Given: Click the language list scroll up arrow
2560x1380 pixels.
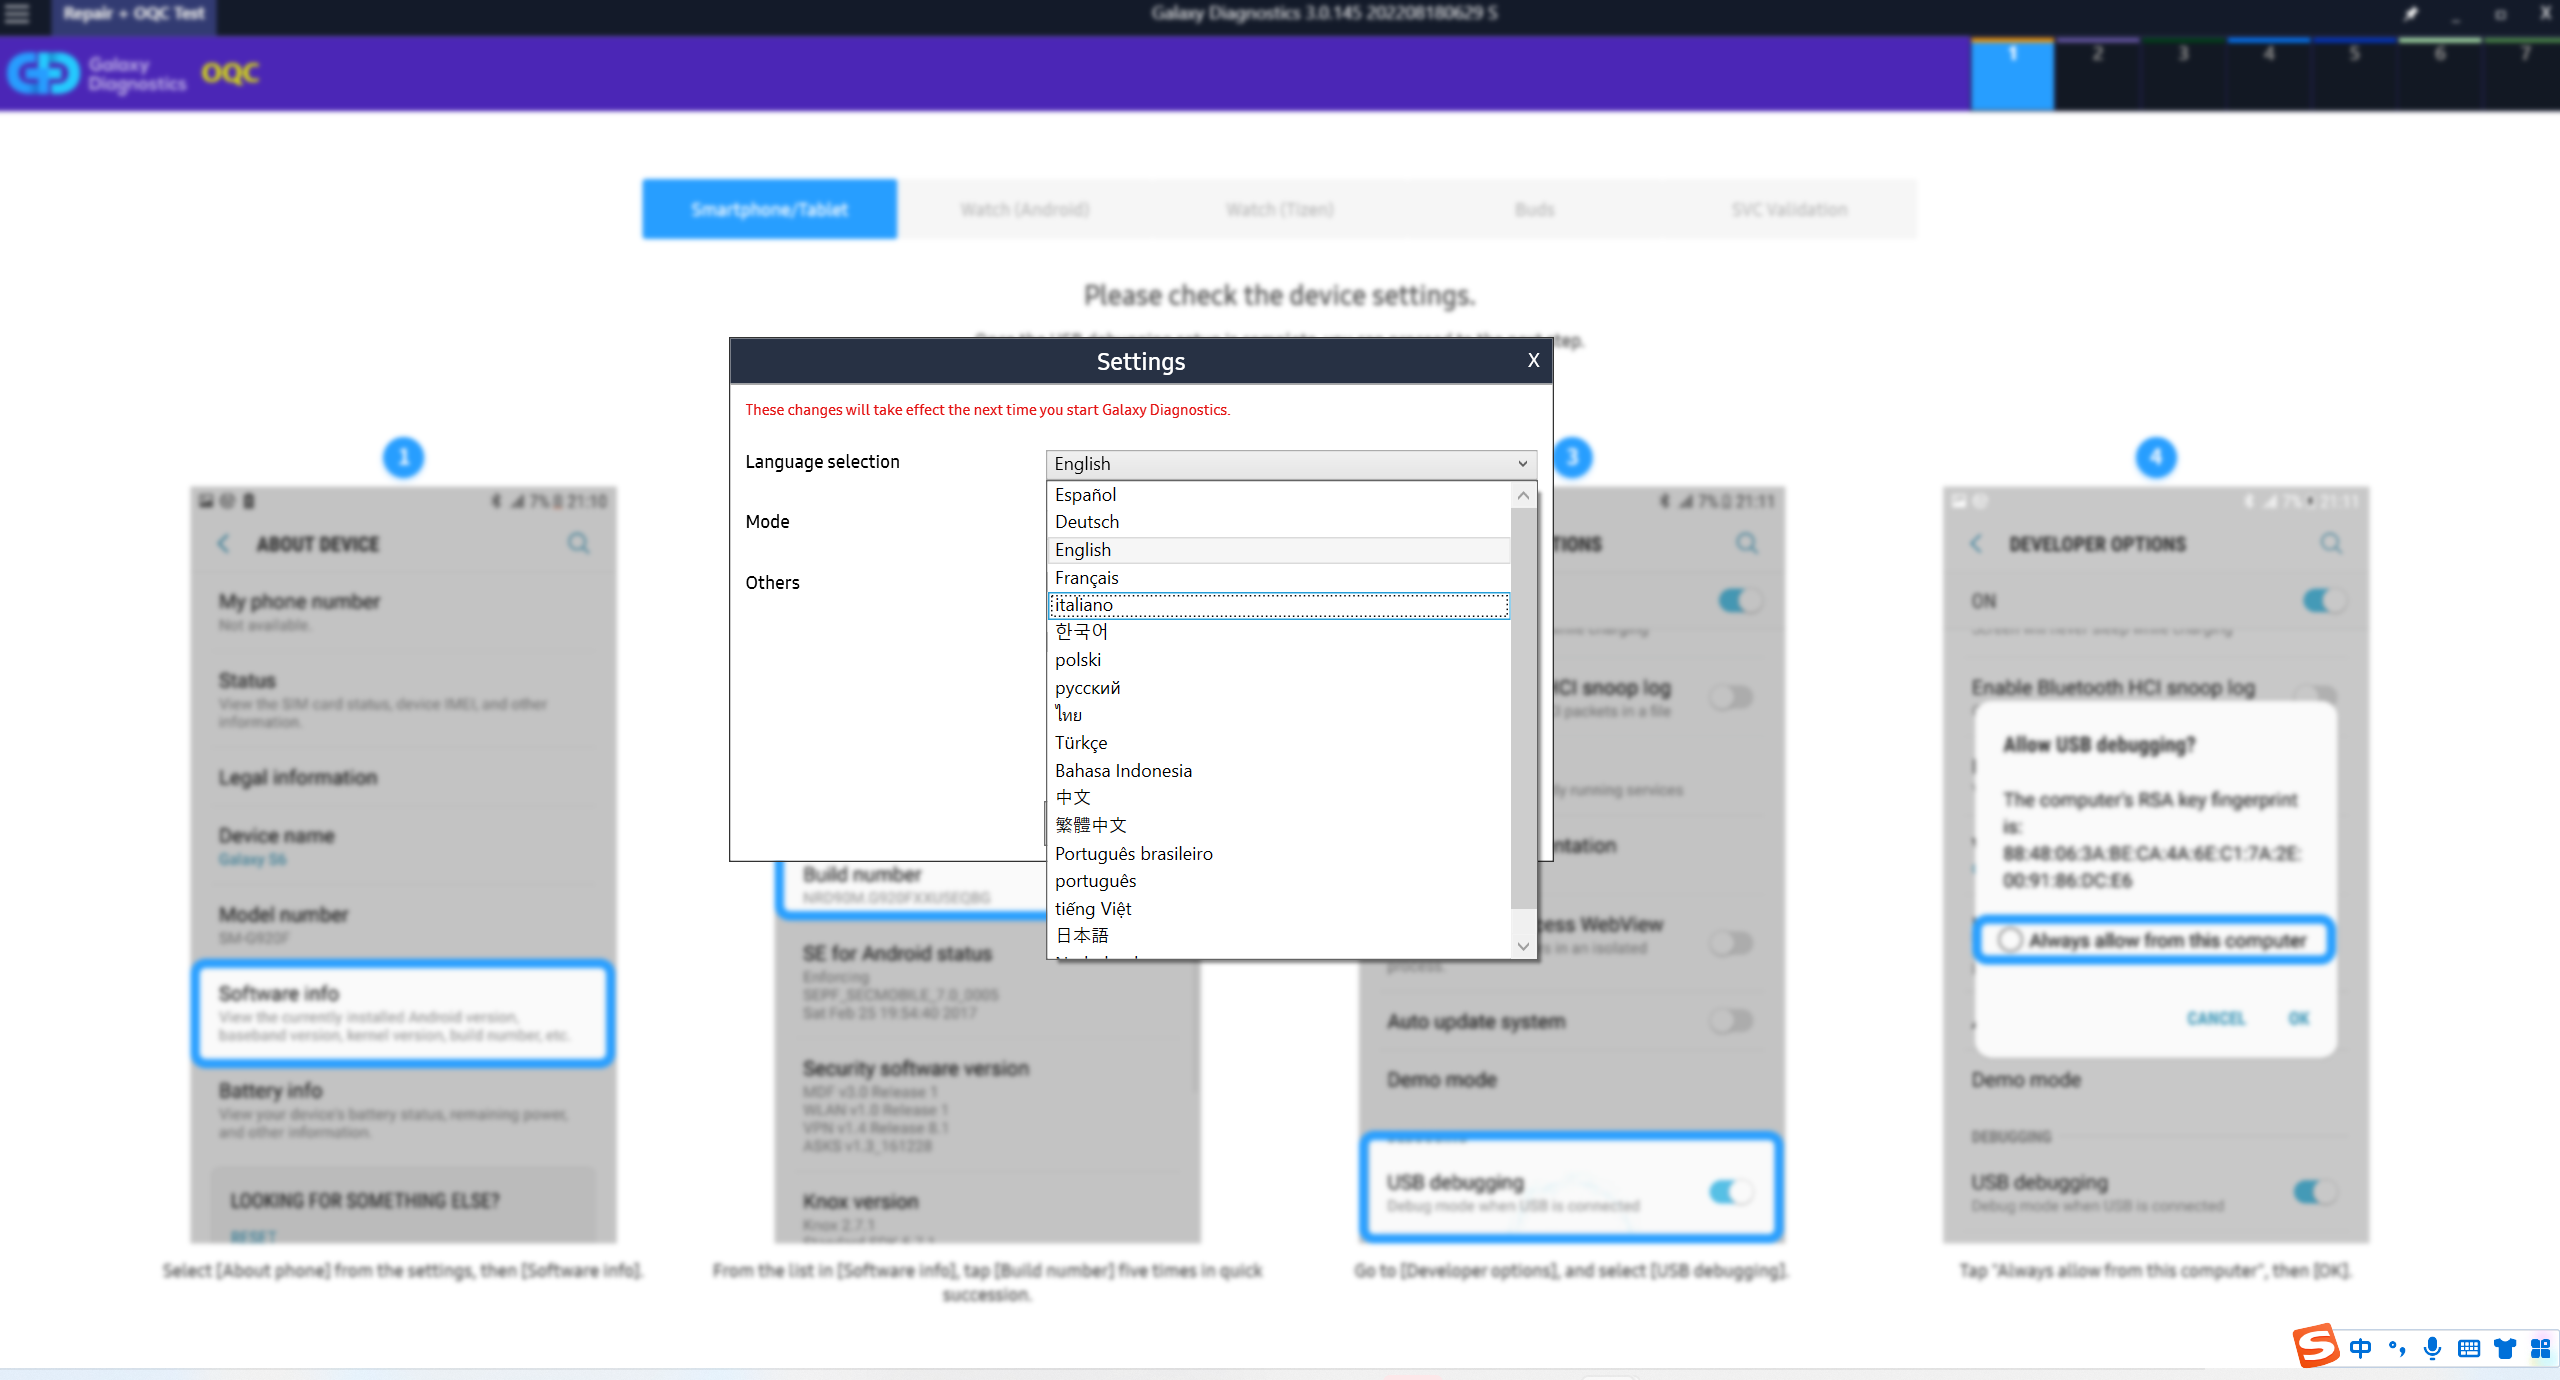Looking at the screenshot, I should [1523, 496].
